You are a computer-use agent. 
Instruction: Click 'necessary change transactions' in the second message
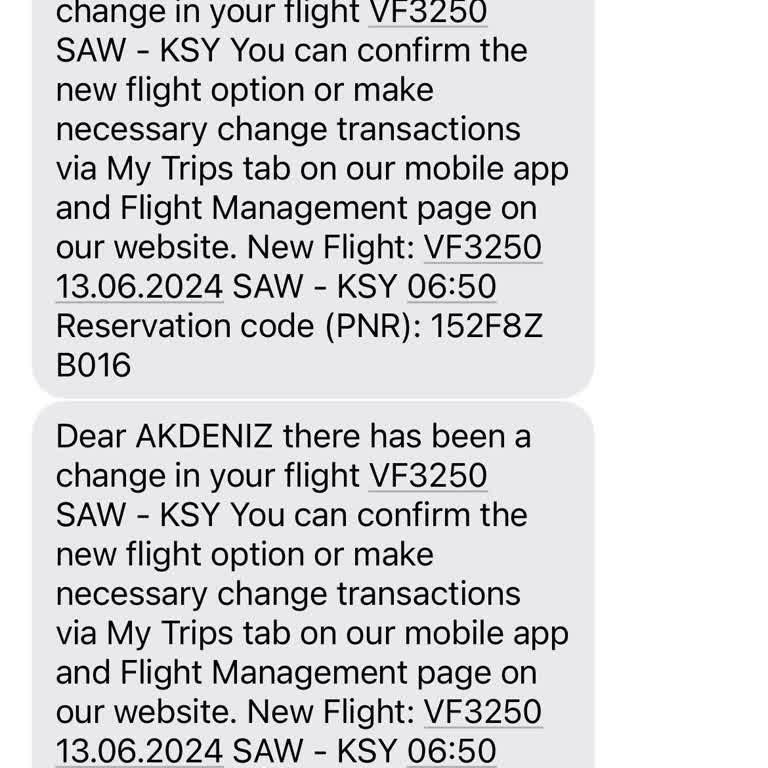(x=288, y=595)
